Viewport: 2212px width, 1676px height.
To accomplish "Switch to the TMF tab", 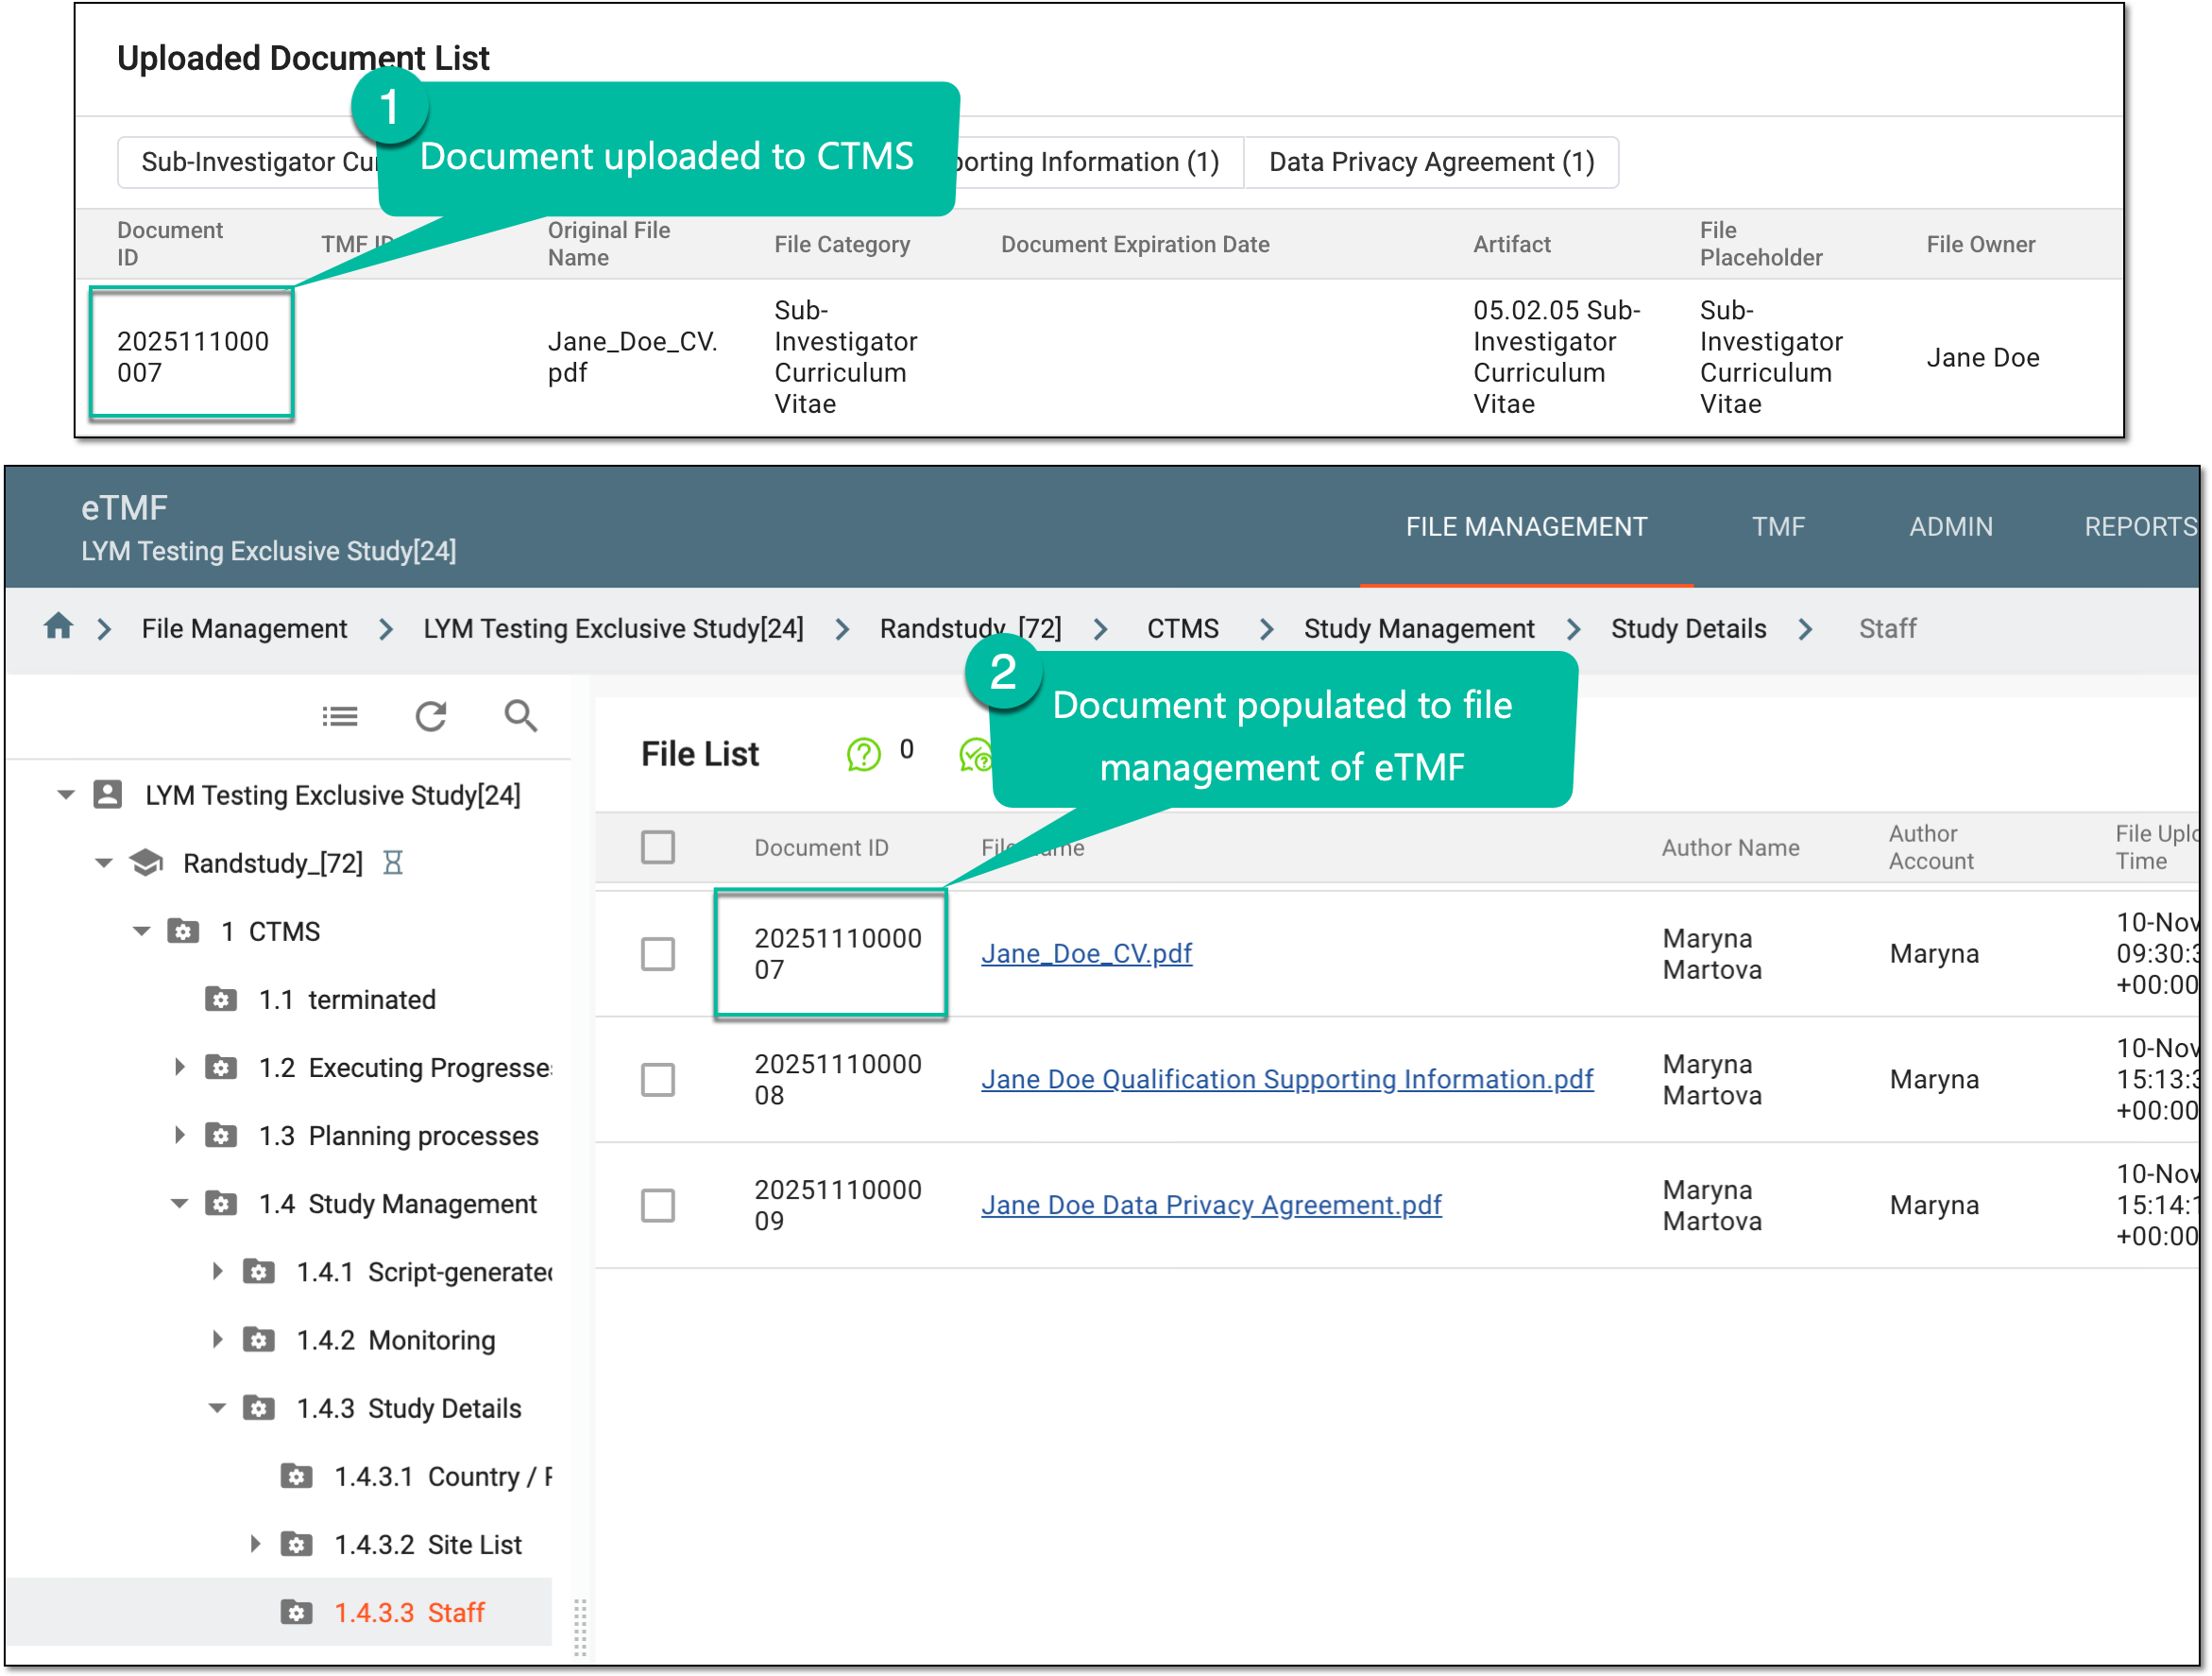I will (x=1778, y=526).
